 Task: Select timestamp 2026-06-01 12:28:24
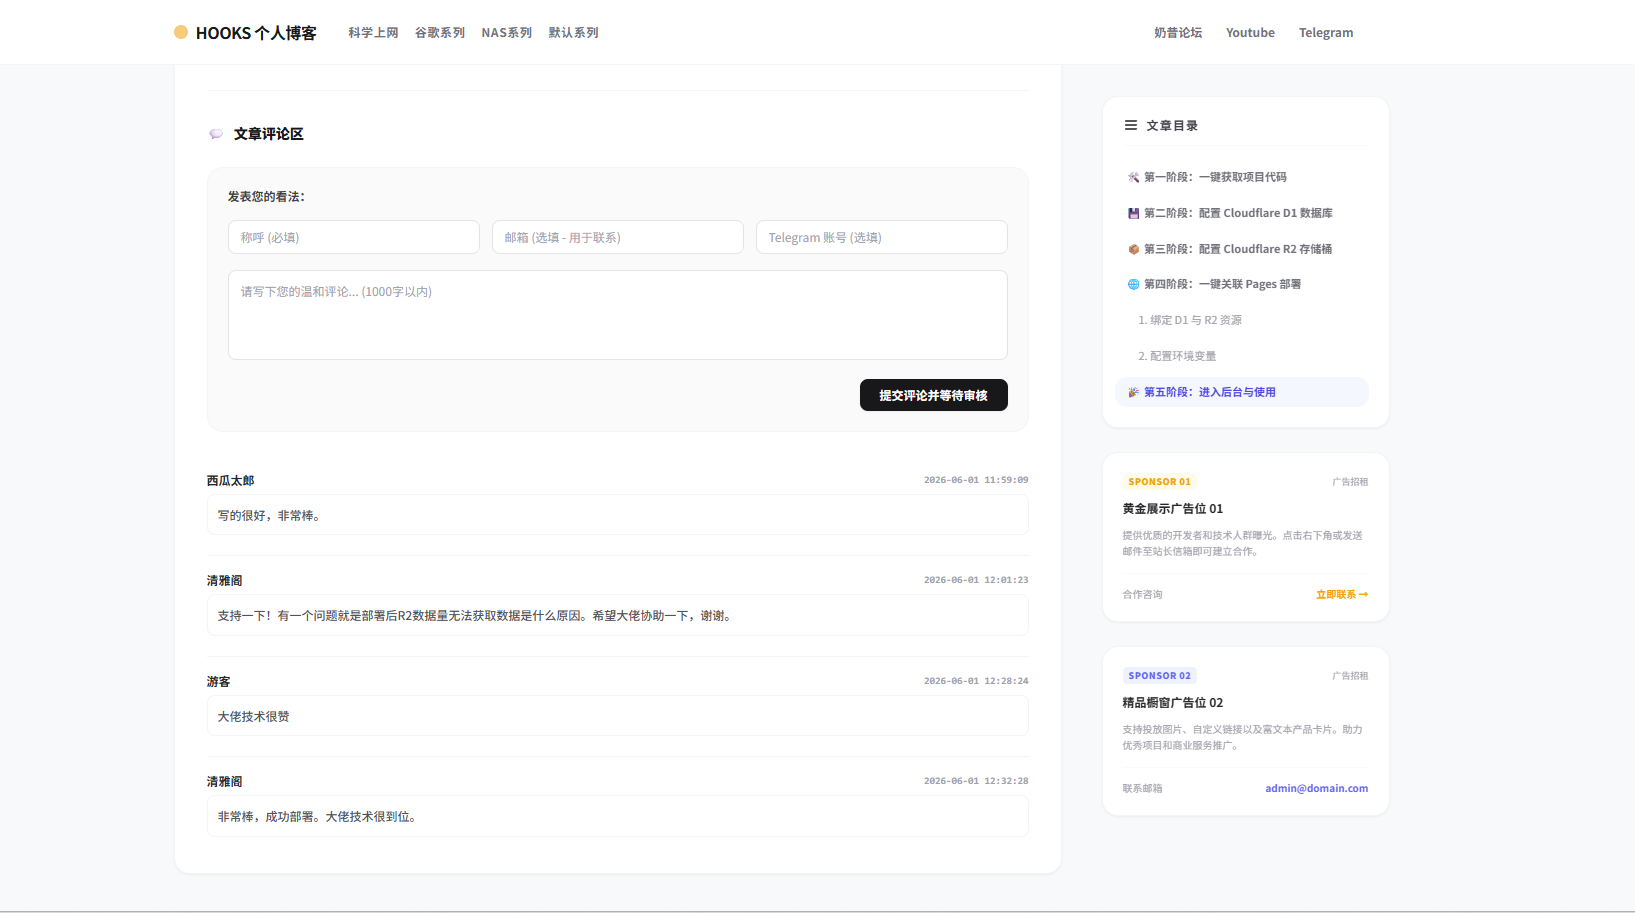click(x=976, y=681)
